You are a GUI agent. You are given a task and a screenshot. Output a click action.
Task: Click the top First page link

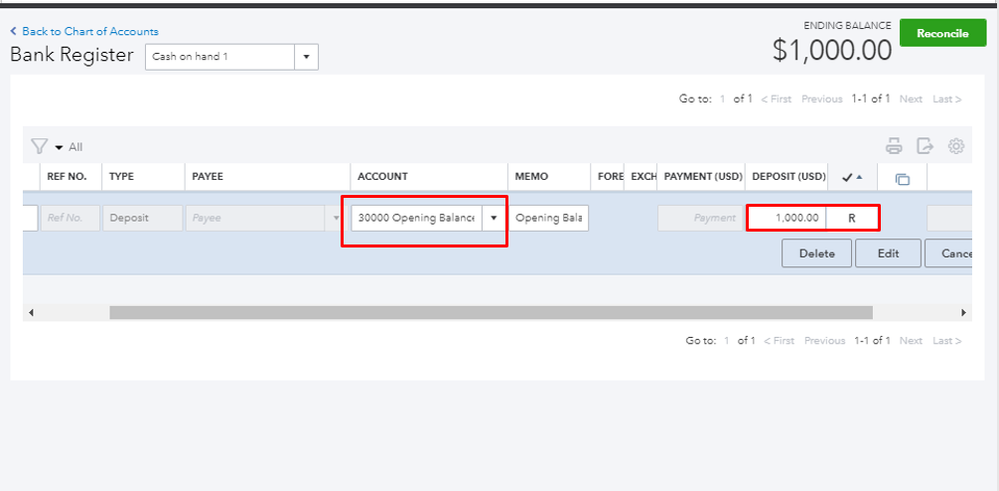click(x=776, y=99)
